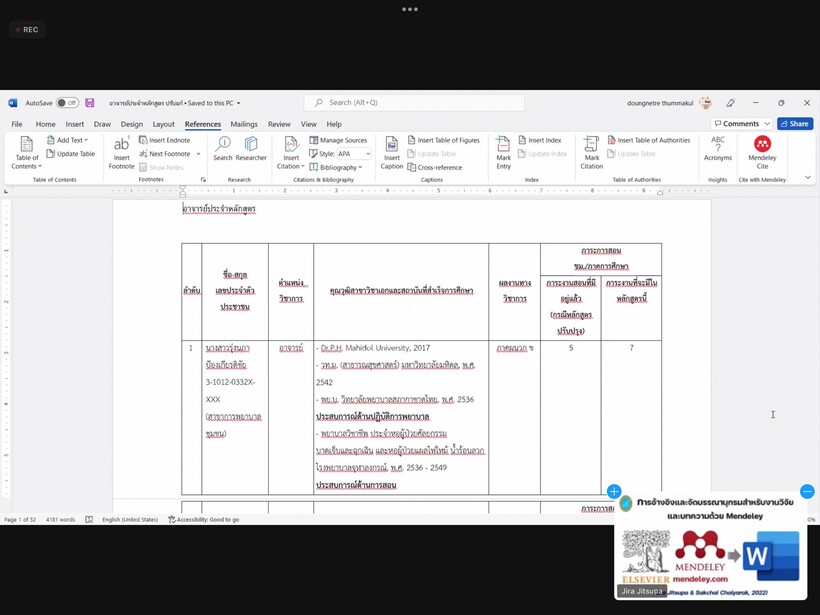Click Update Table in Table of Contents group

coord(71,154)
